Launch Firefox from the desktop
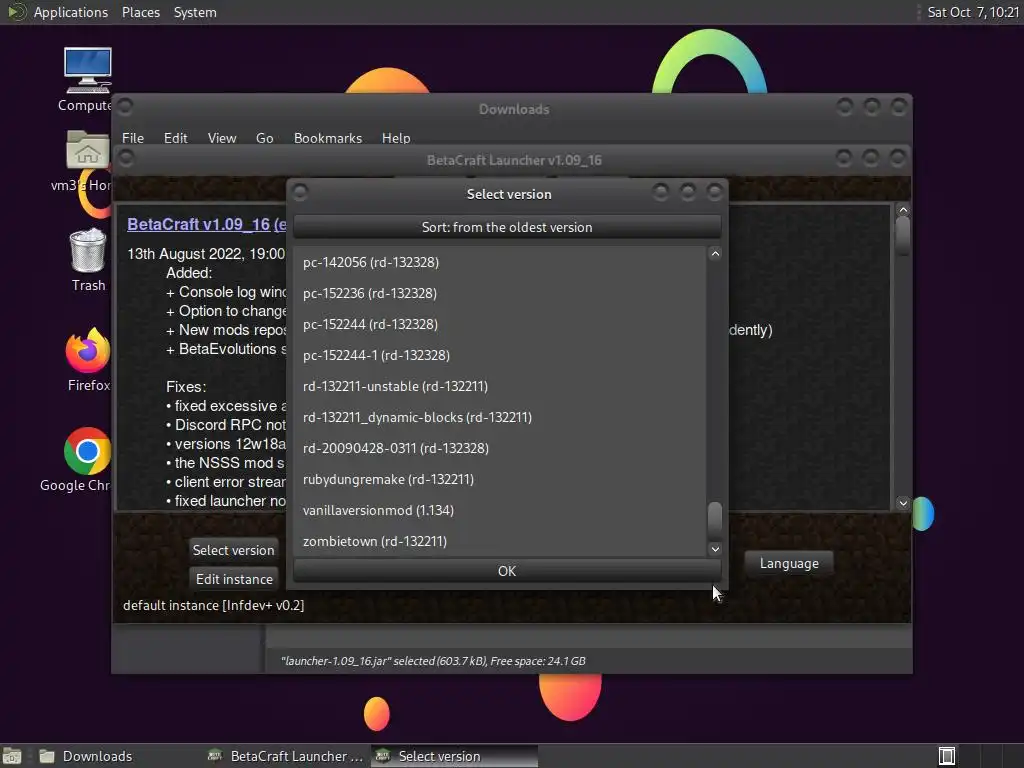This screenshot has height=768, width=1024. [88, 359]
